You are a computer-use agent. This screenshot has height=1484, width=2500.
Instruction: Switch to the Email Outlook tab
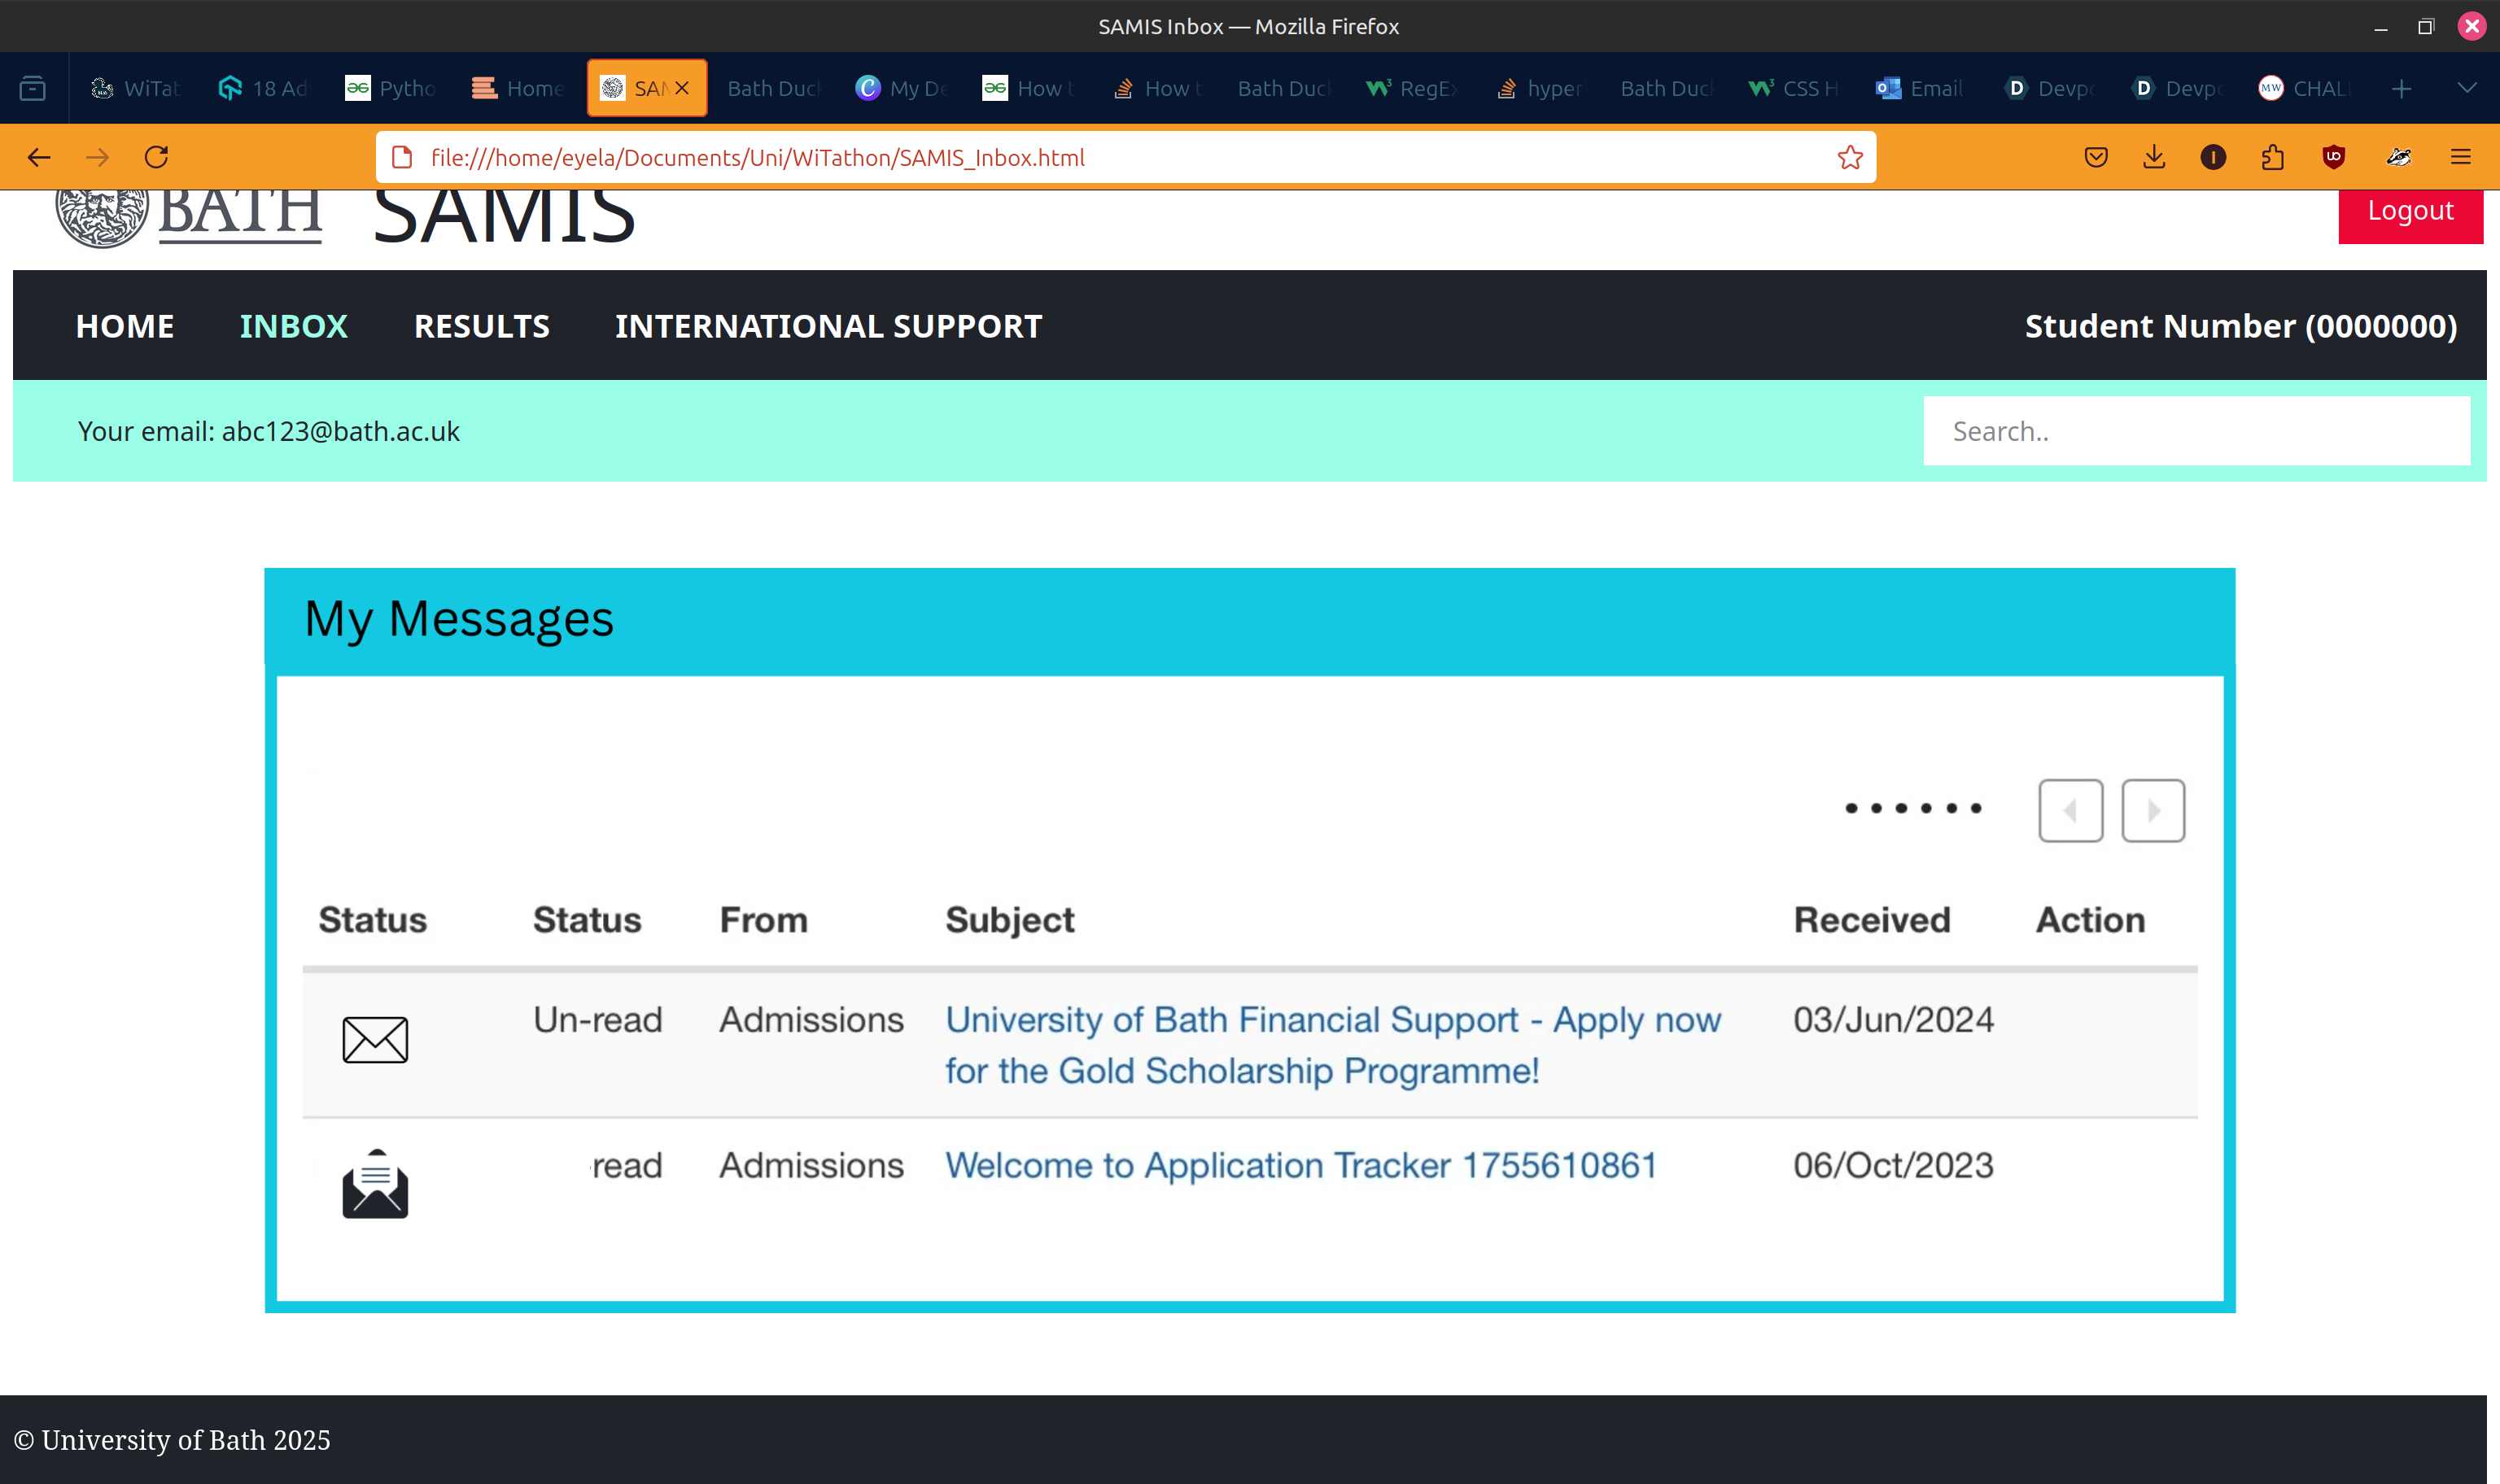click(1920, 89)
